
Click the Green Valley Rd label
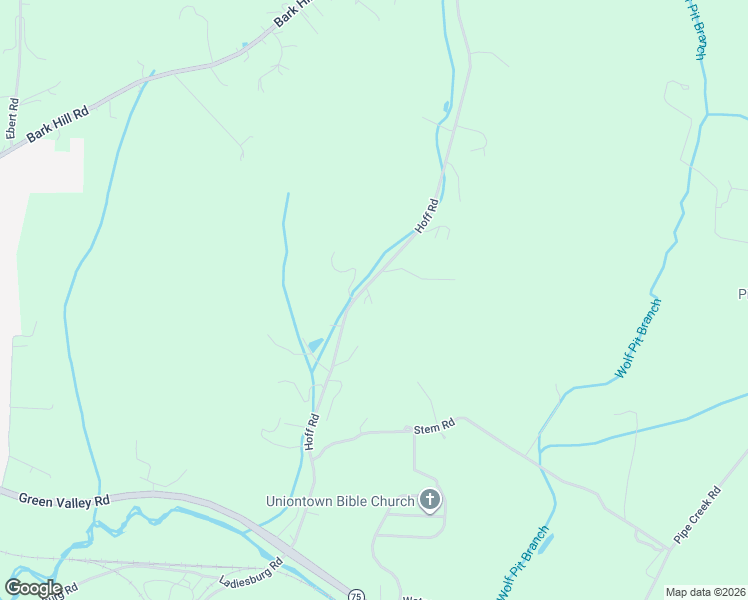pyautogui.click(x=64, y=501)
